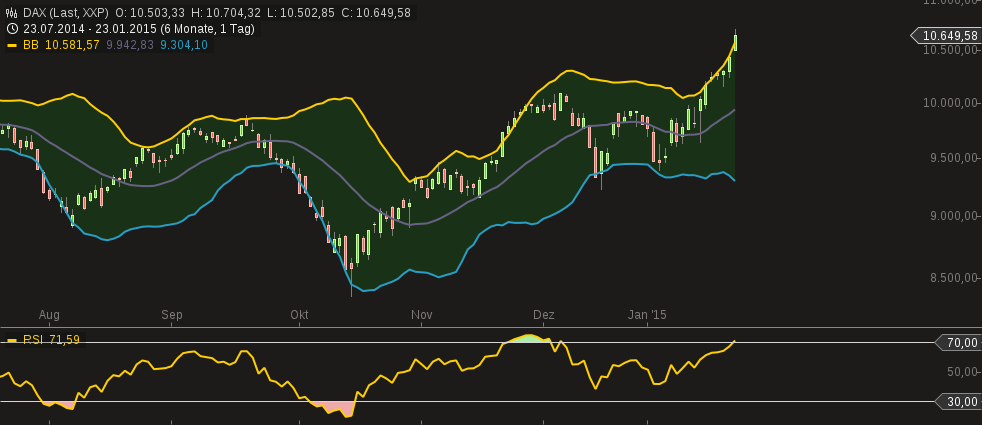Click the RSI 30,00 level tag
The image size is (982, 425).
pyautogui.click(x=958, y=402)
